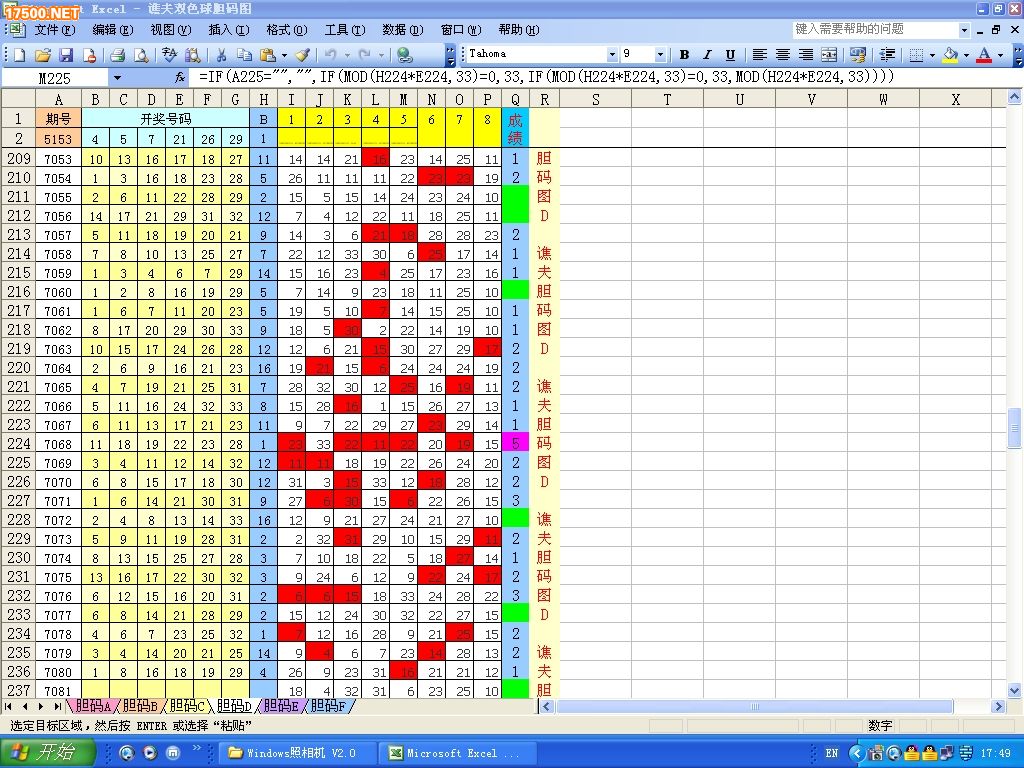
Task: Expand the standard toolbar options chevron
Action: [x=450, y=55]
